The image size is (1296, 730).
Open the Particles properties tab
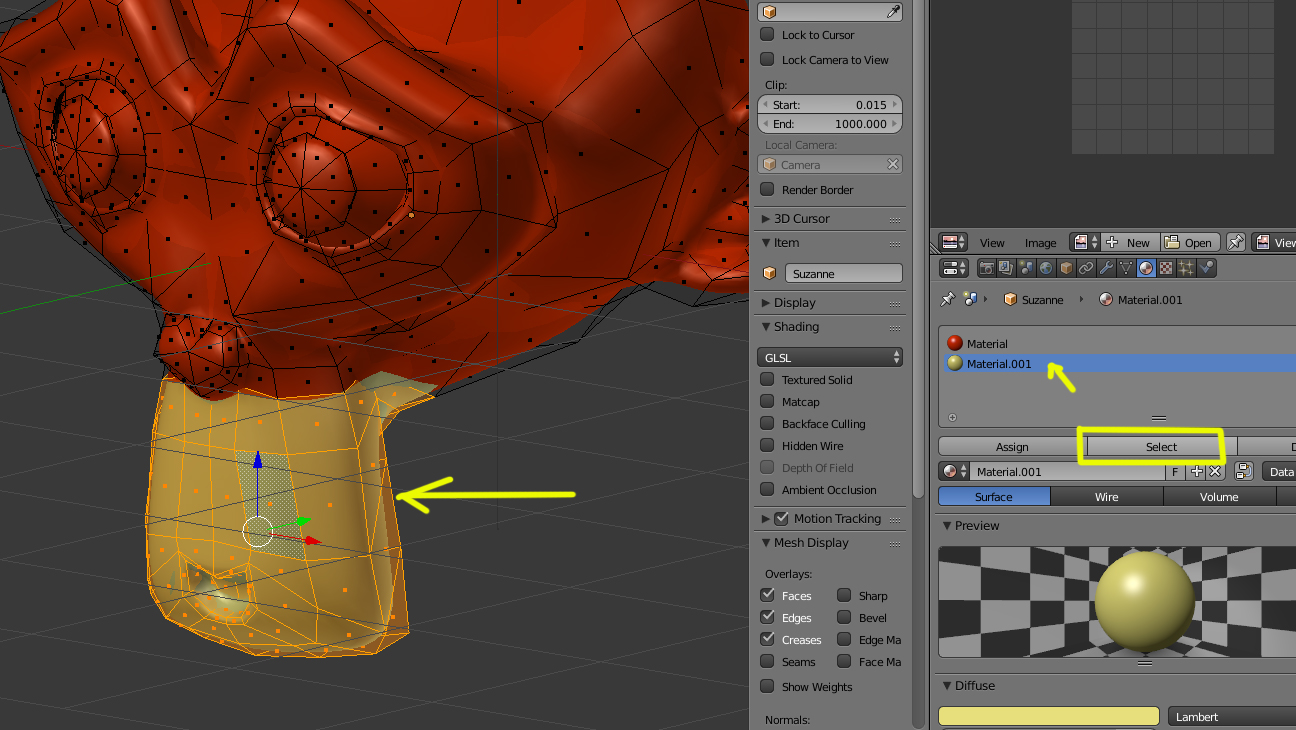point(1186,268)
